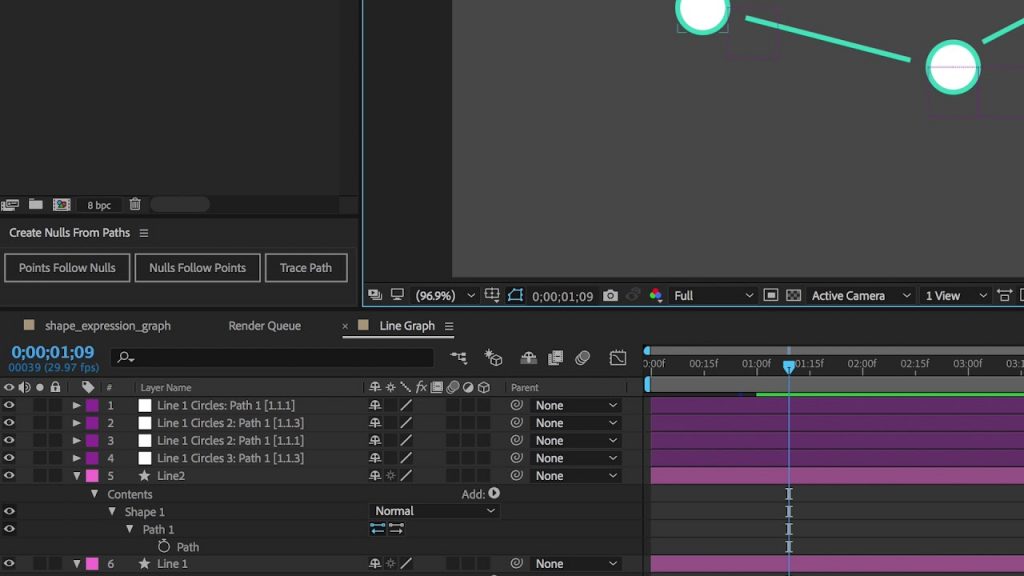Click the Toggle Pixel Aspect Ratio Correction icon
The image size is (1024, 576).
pos(1004,296)
